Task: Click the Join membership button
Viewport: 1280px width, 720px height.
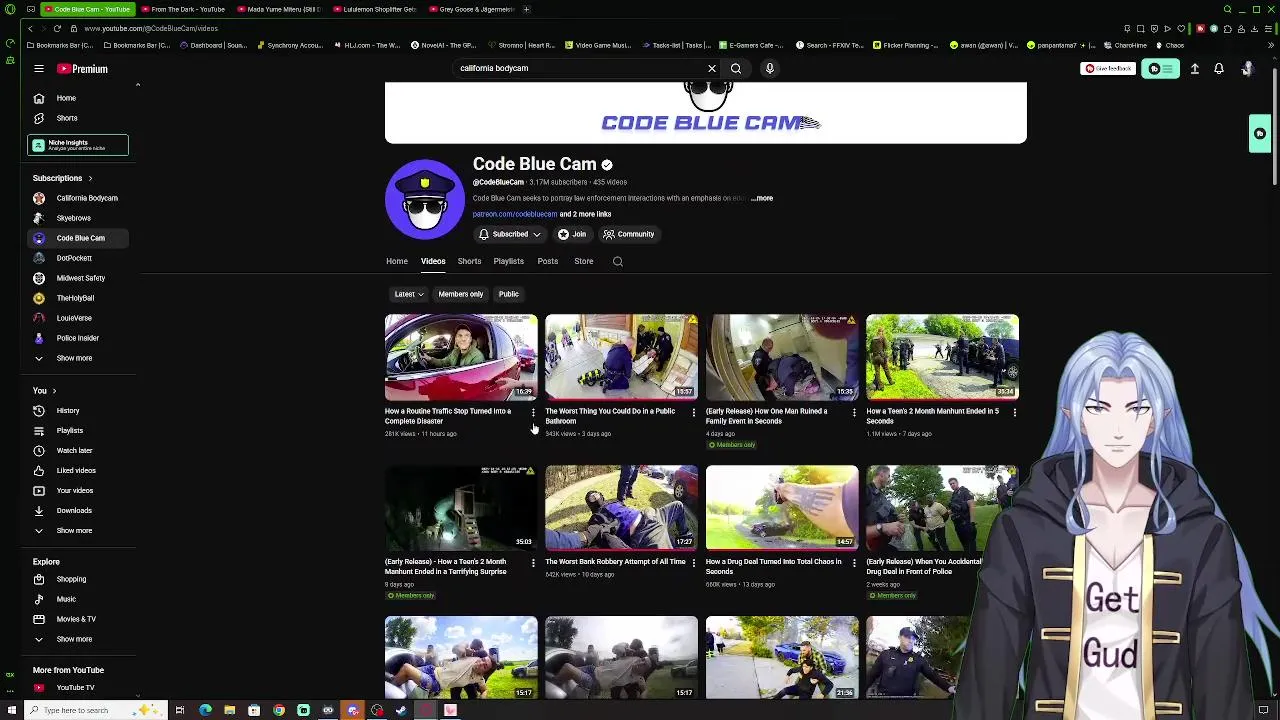Action: (x=572, y=234)
